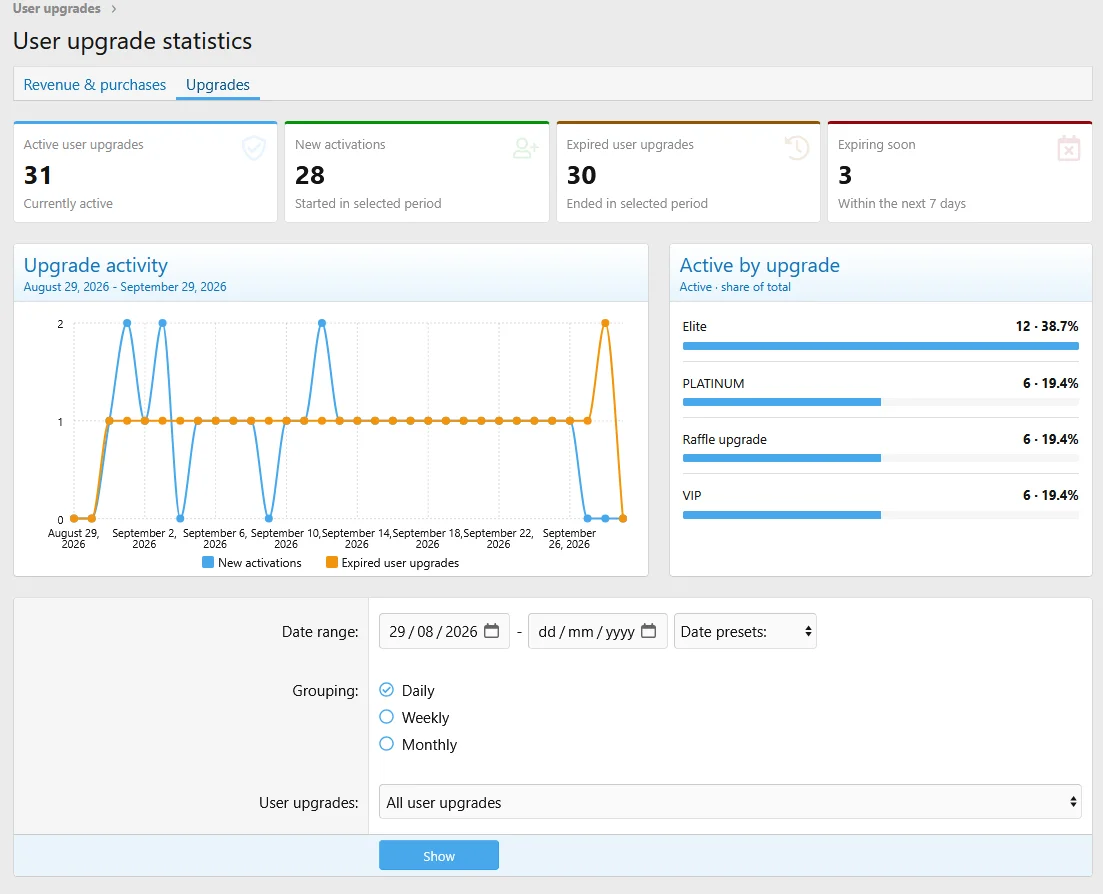Click the 'Active · share of total' subtitle
Viewport: 1103px width, 894px height.
pos(735,287)
